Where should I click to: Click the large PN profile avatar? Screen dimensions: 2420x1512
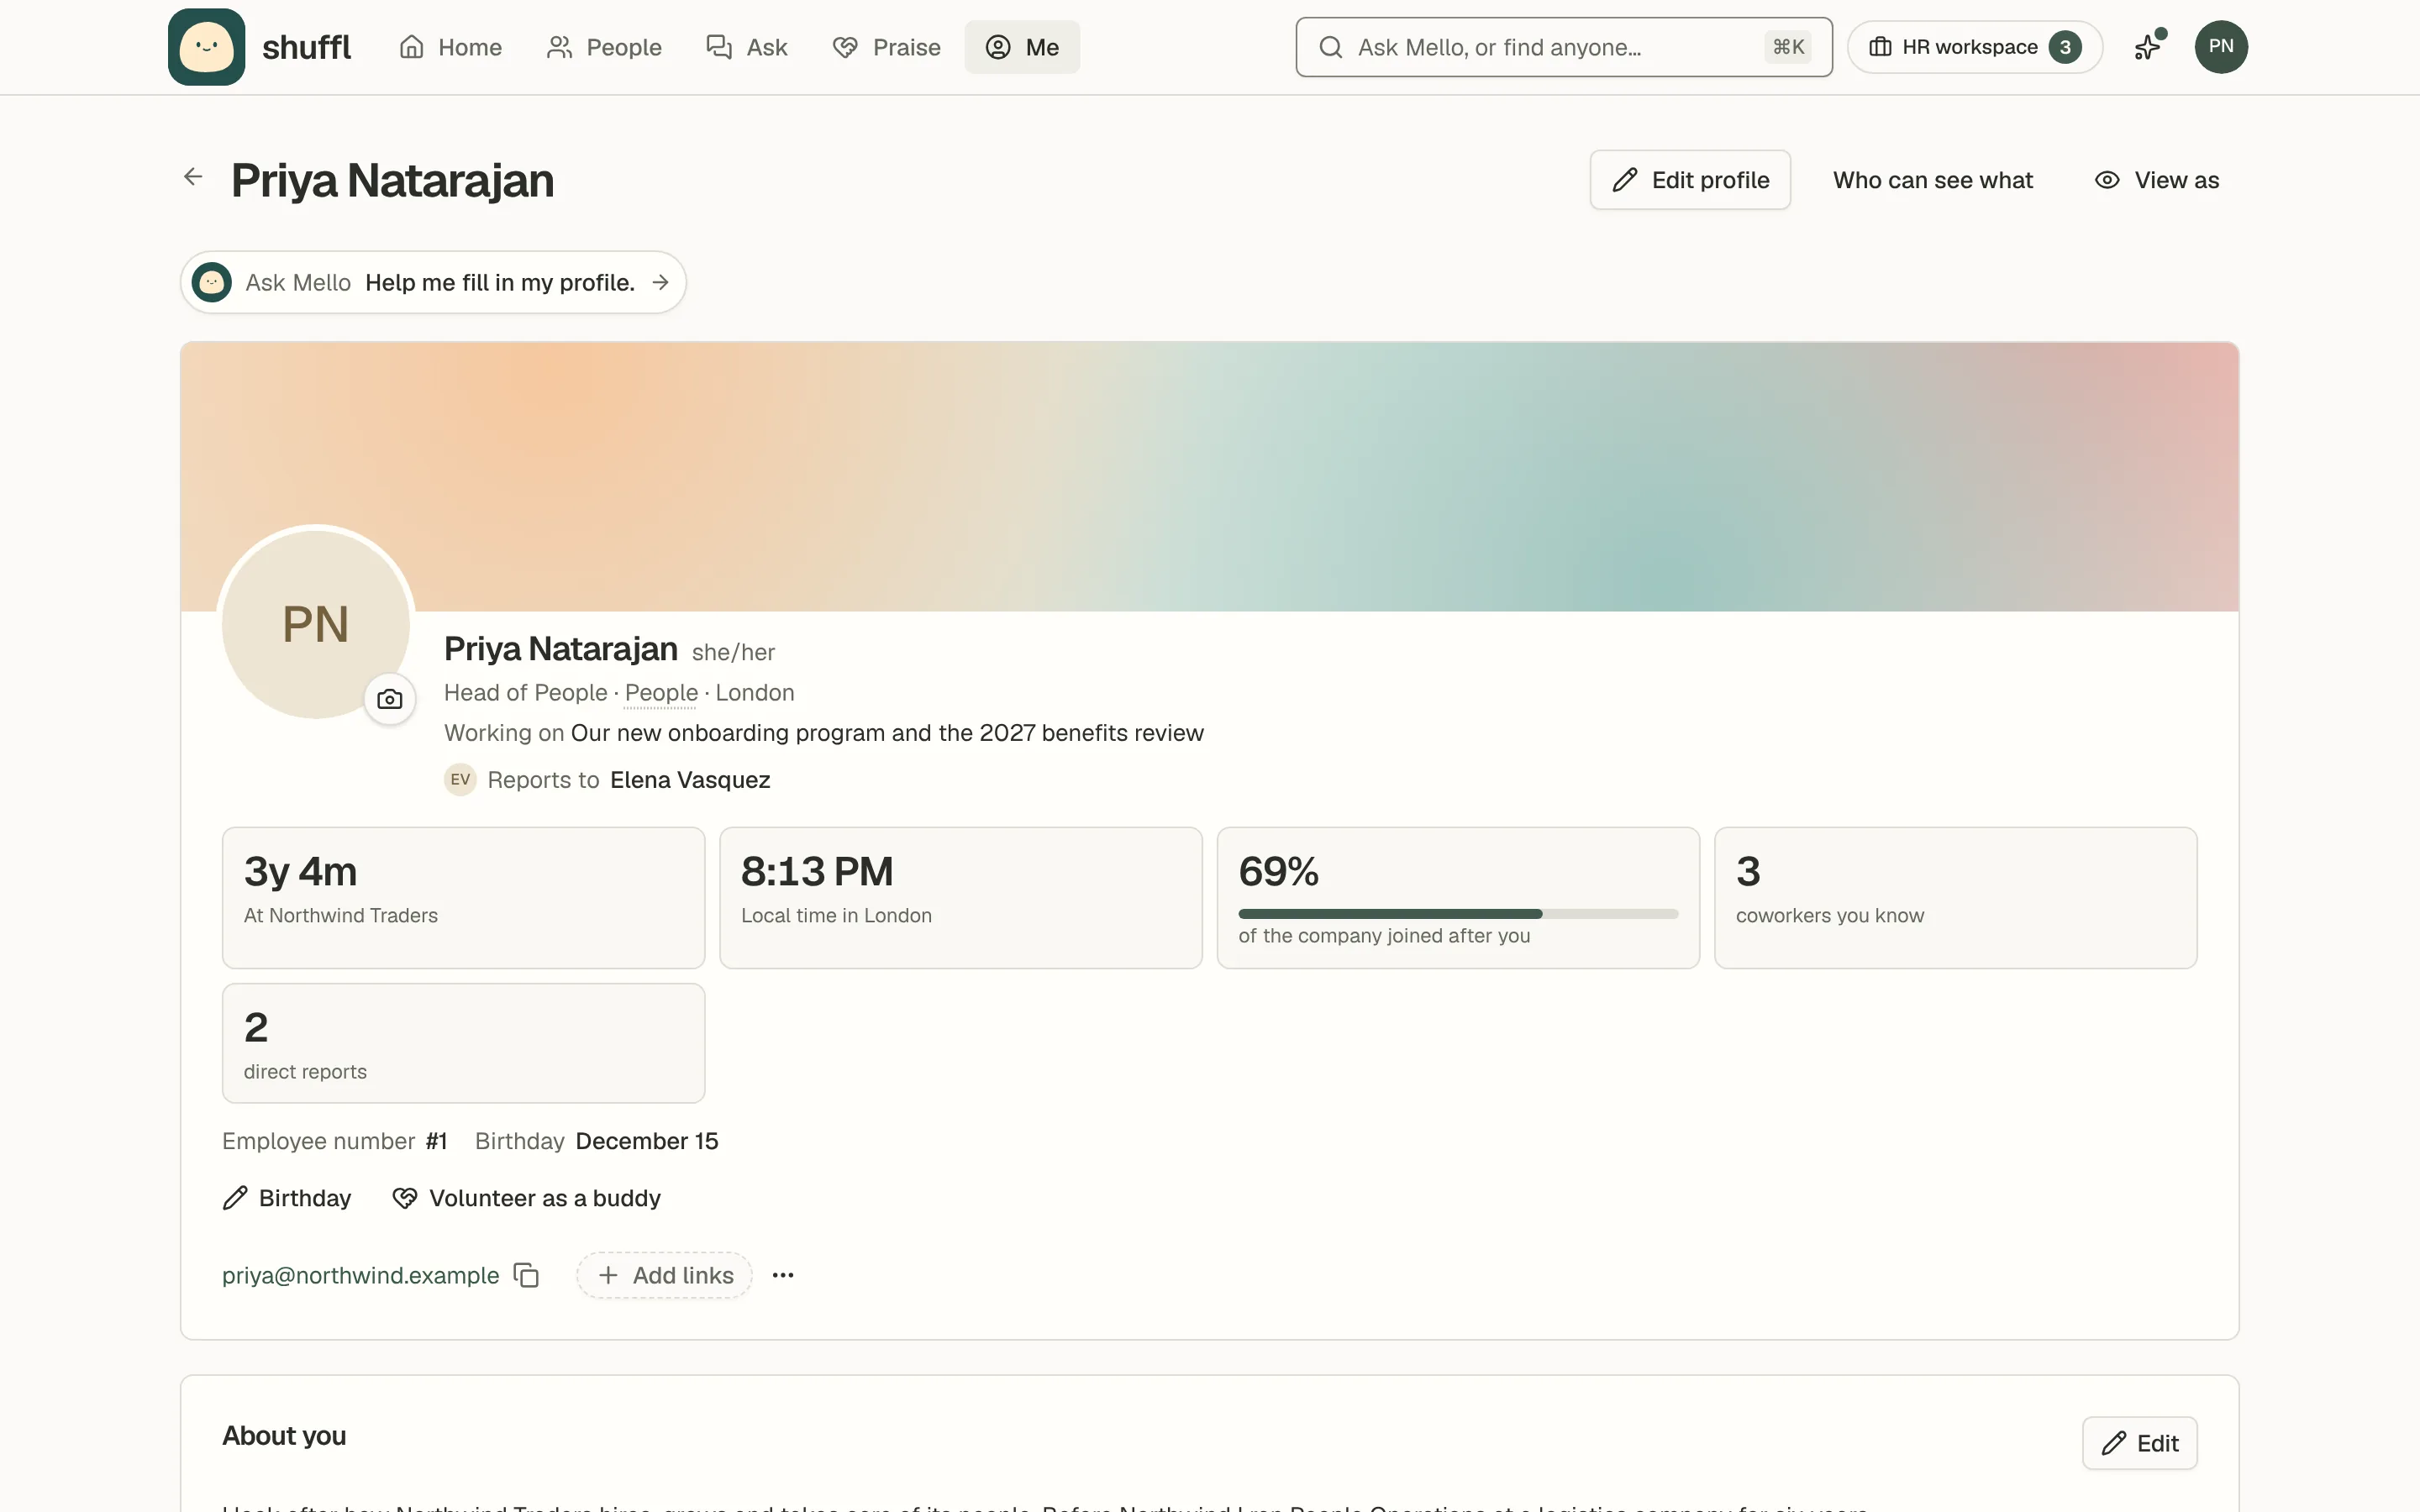[315, 623]
